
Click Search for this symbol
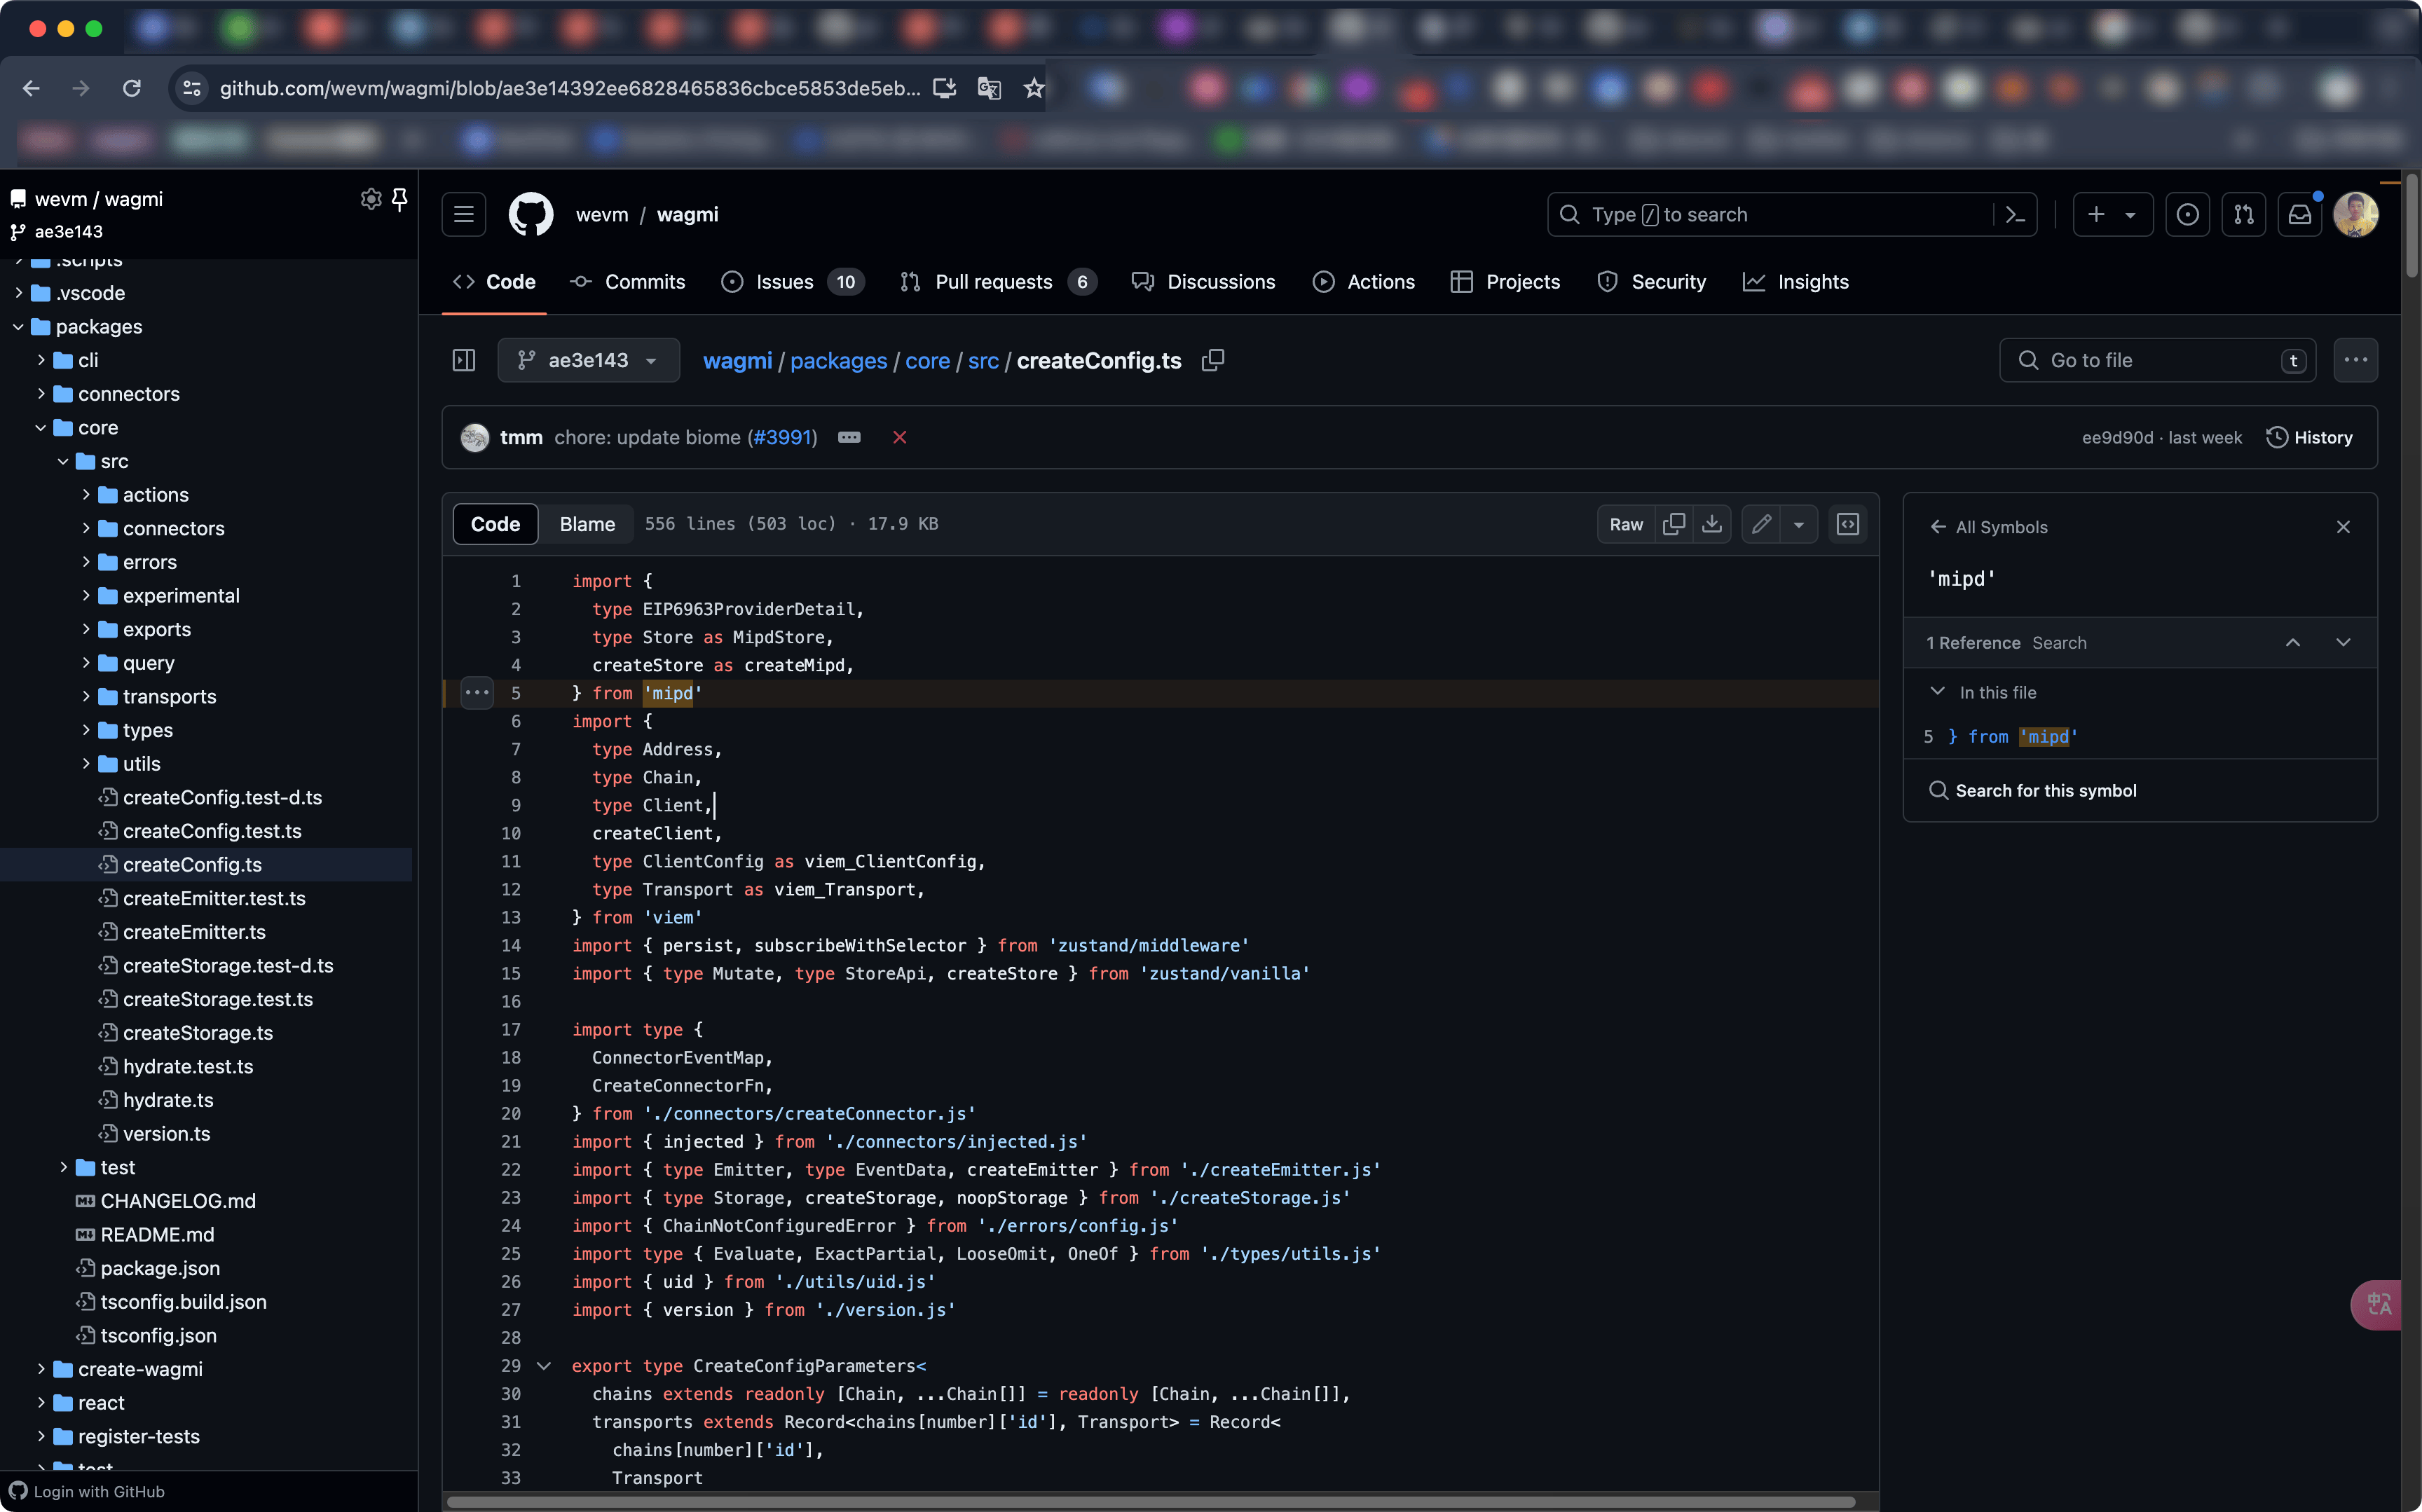coord(2032,790)
